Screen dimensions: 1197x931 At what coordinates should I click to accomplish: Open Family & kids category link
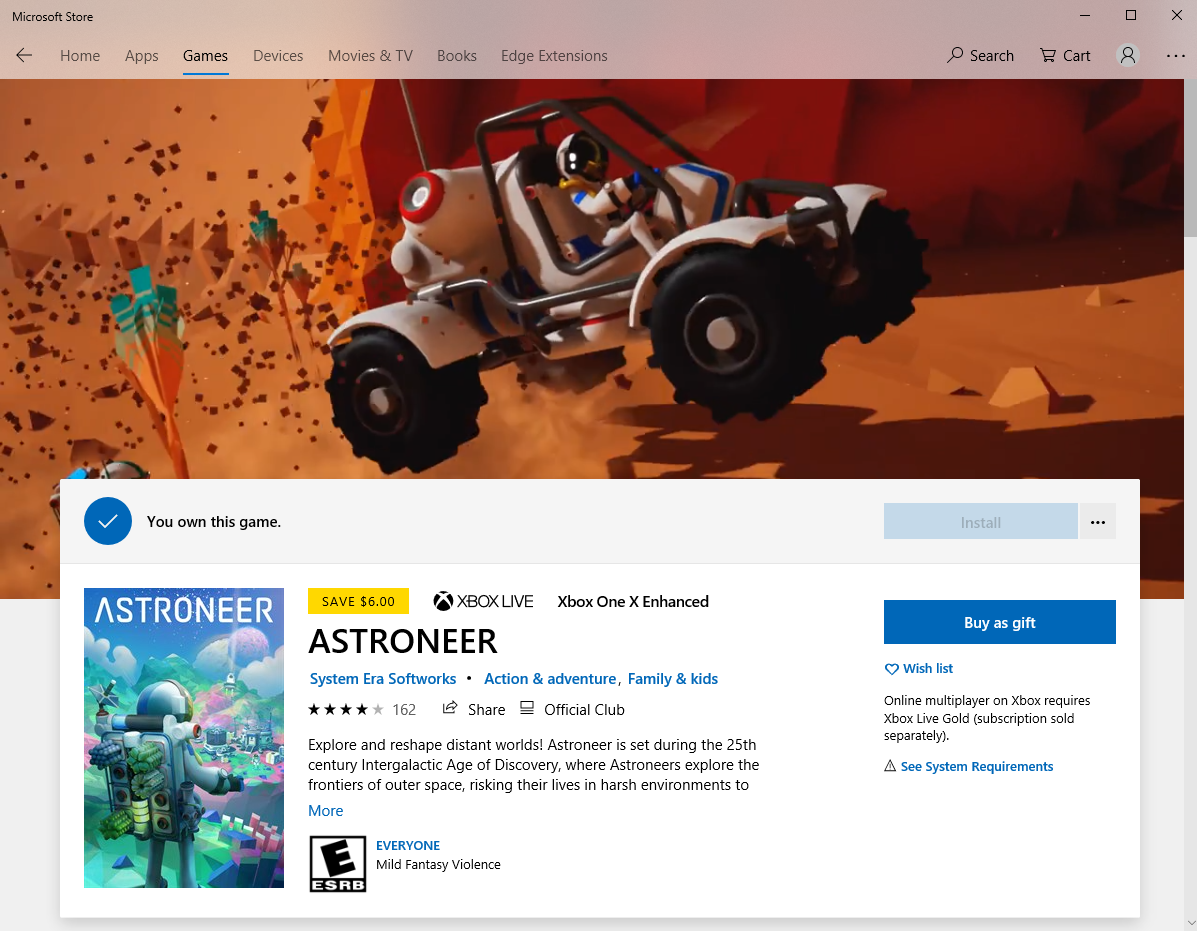point(673,678)
